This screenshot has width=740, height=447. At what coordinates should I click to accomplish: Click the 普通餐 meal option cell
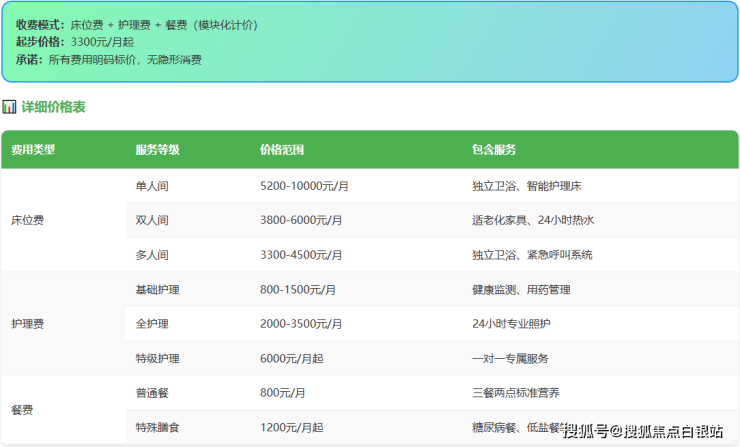(152, 393)
